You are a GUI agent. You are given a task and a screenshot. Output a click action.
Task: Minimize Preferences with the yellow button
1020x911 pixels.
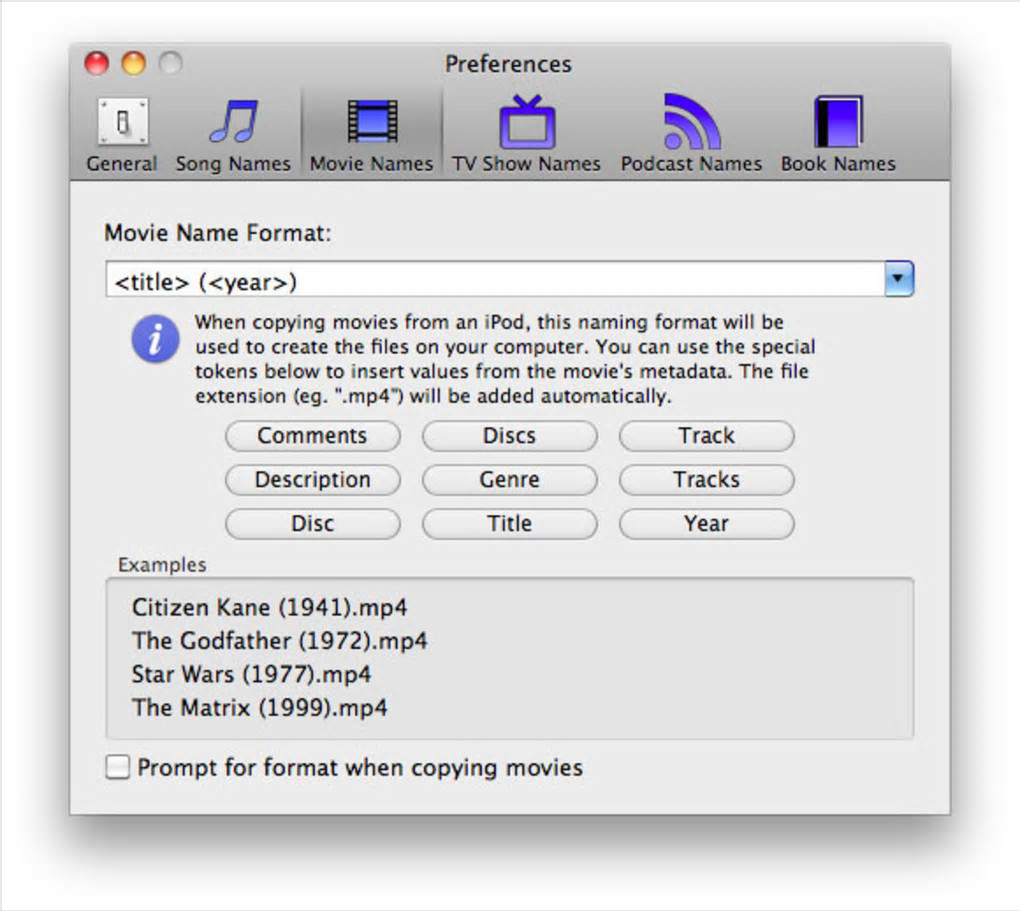(x=134, y=63)
